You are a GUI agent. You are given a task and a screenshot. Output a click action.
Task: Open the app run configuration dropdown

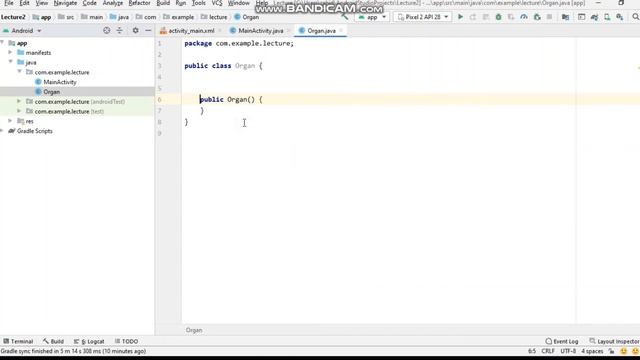coord(372,17)
